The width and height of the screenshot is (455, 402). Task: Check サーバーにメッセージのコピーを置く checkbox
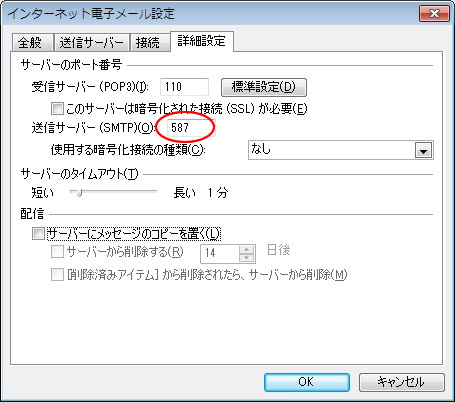click(x=38, y=233)
